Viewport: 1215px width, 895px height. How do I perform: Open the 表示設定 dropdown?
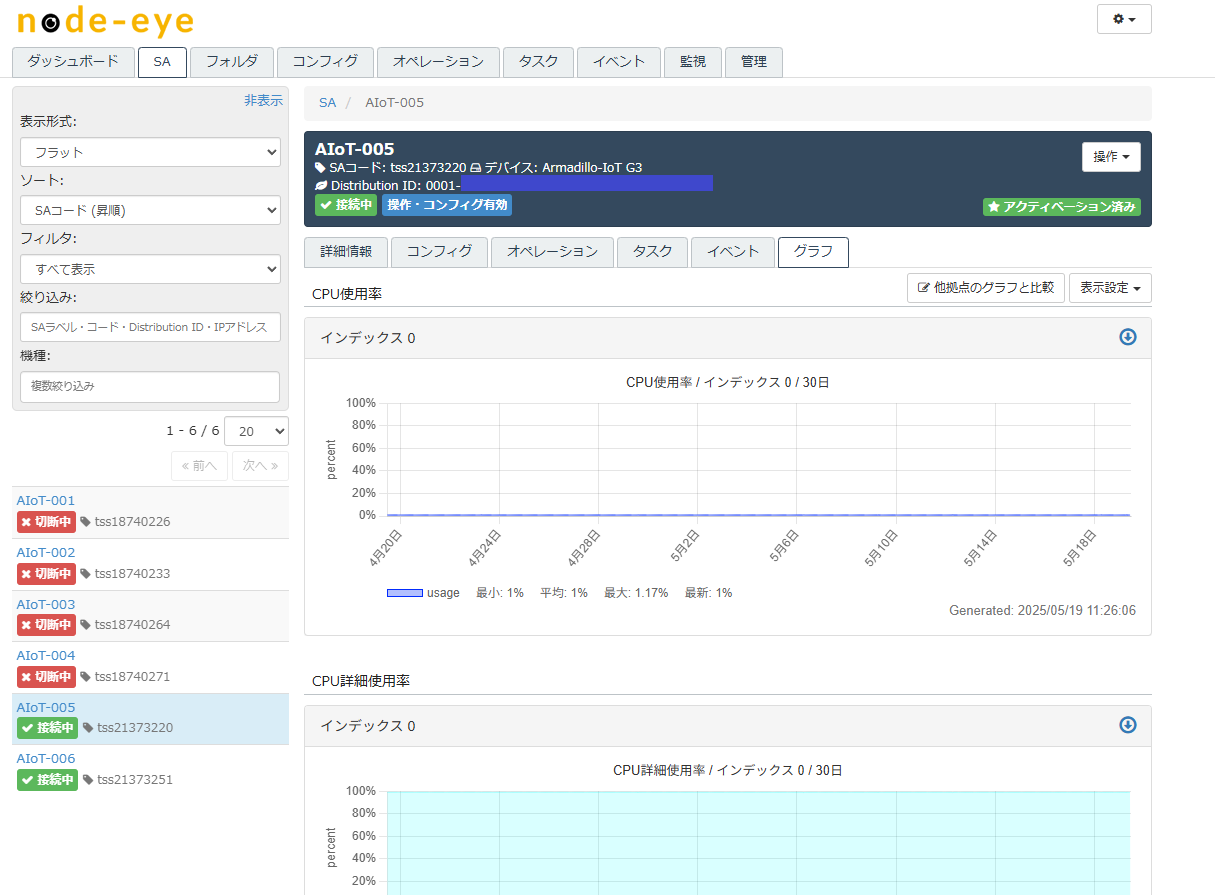click(1110, 288)
